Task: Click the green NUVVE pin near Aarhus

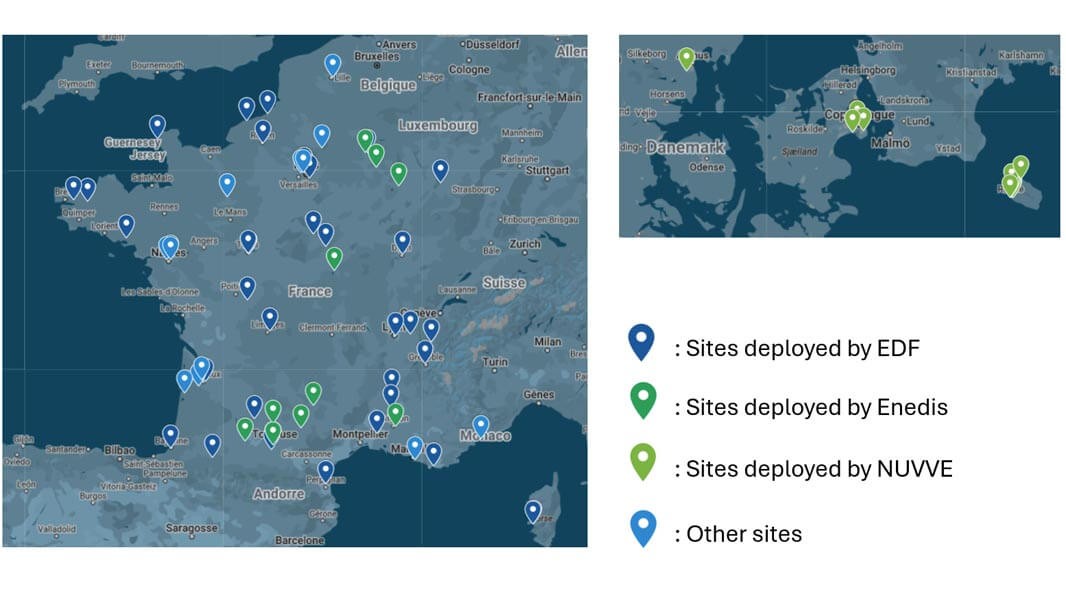Action: tap(686, 58)
